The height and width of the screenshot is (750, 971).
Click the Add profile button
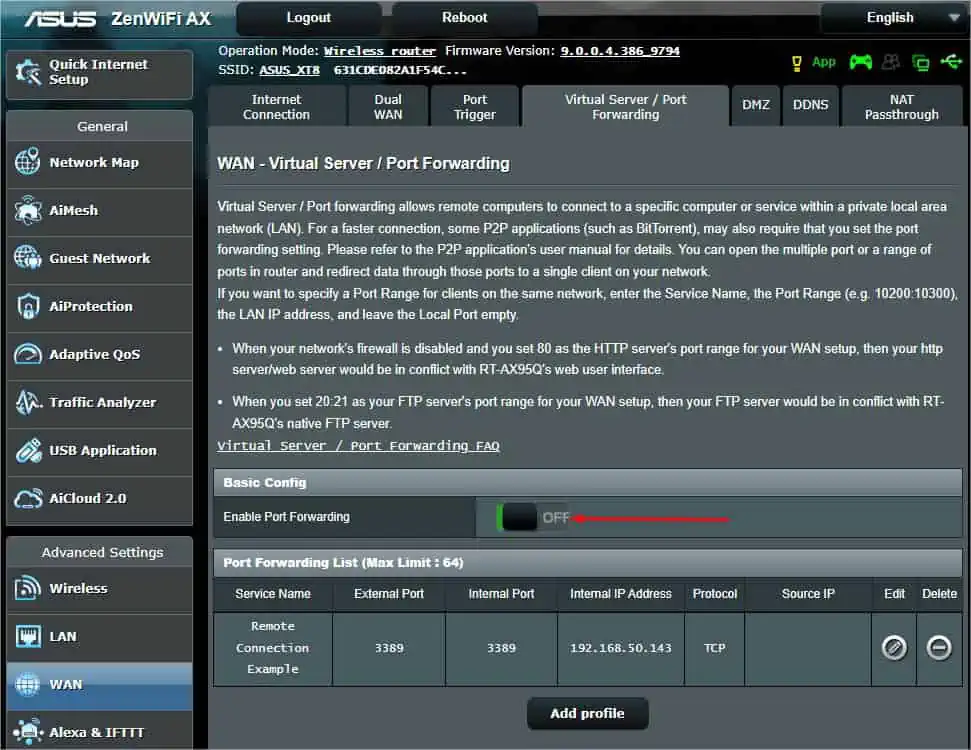click(587, 713)
